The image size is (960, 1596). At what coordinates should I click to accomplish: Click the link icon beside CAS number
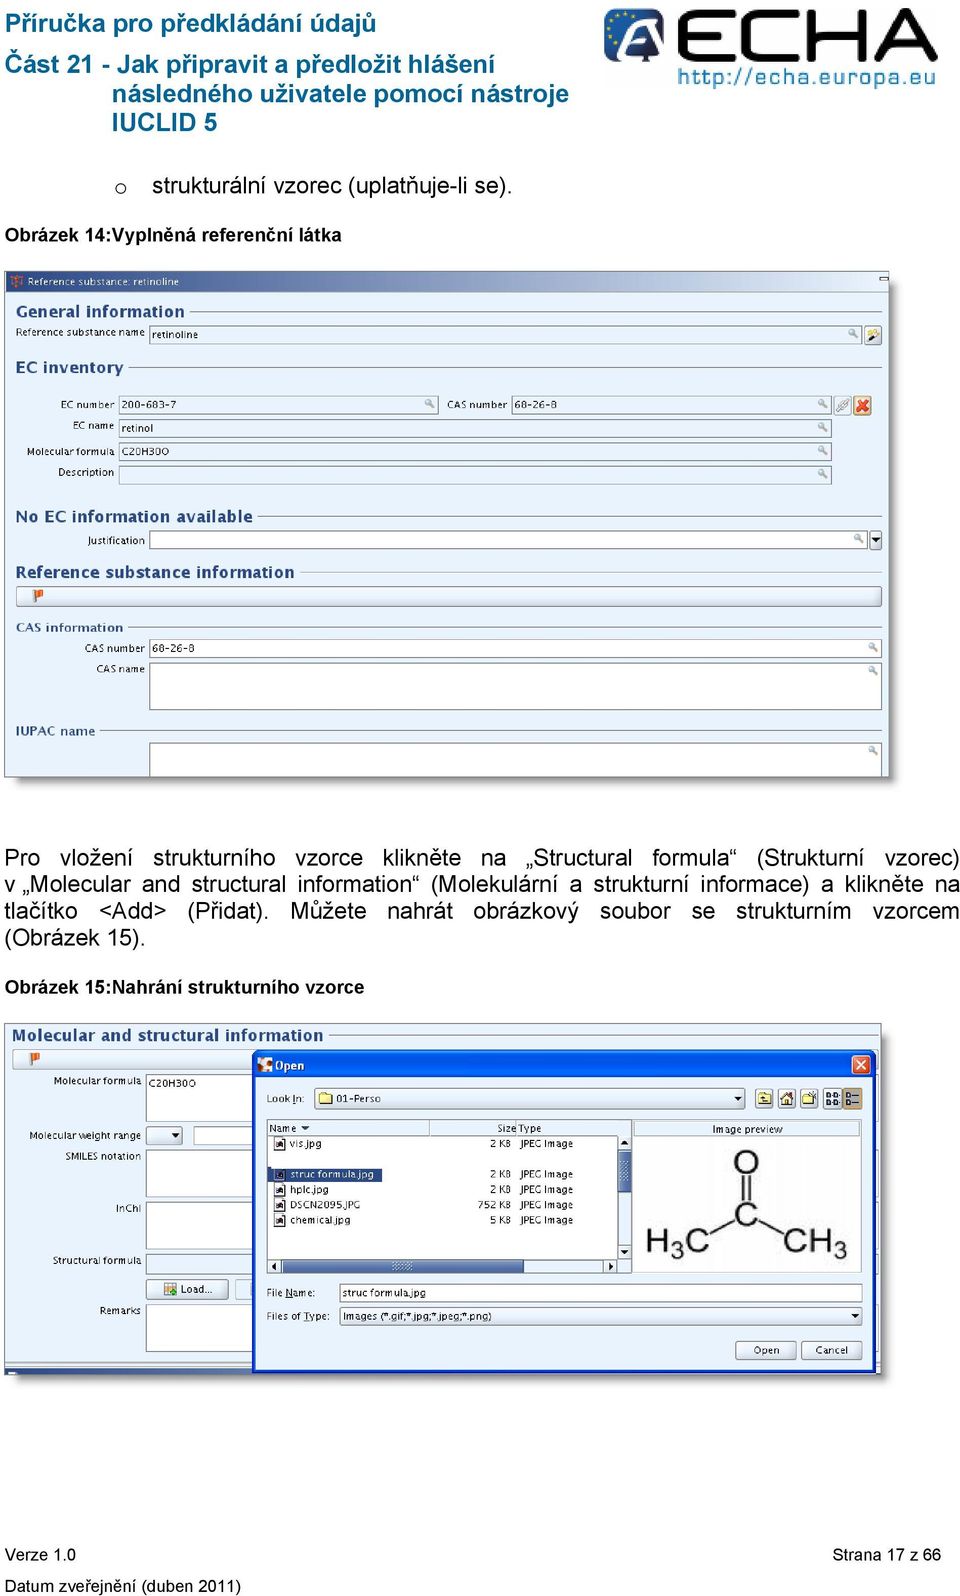click(843, 405)
